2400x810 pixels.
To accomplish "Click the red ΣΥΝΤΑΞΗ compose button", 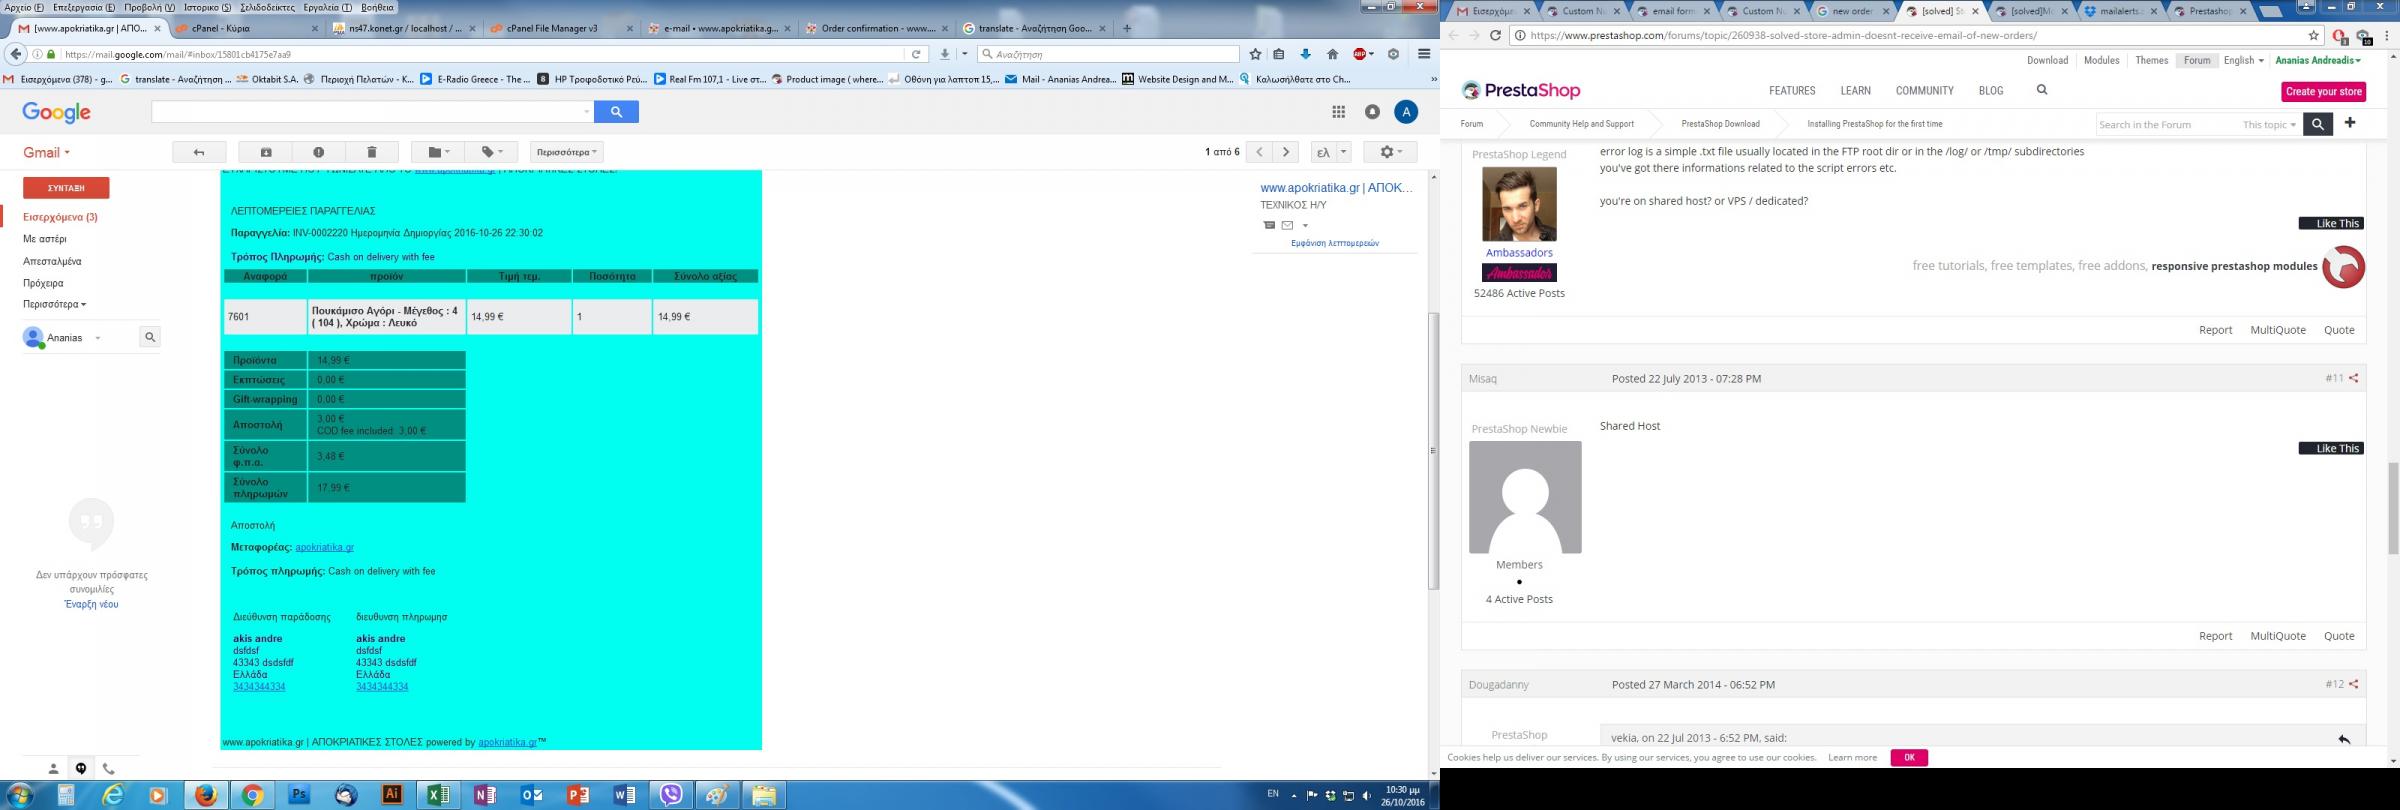I will 66,188.
